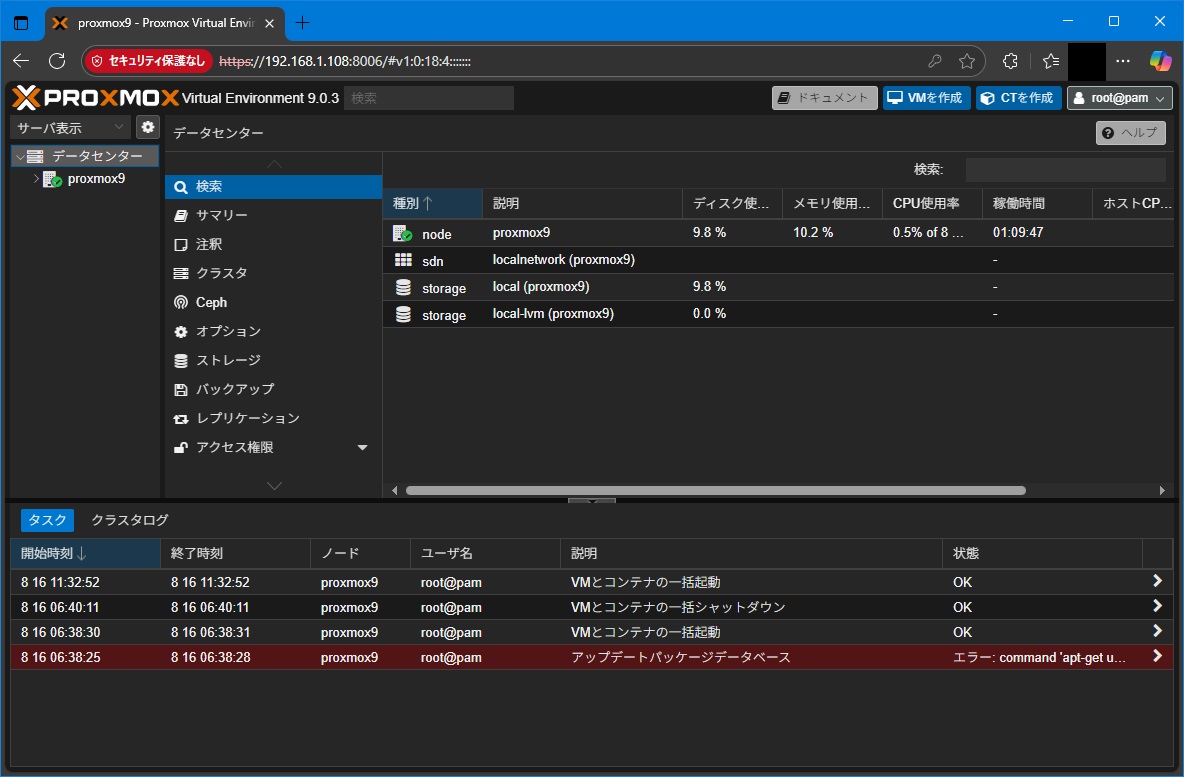Expand the failed update package task details
The height and width of the screenshot is (777, 1184).
[x=1157, y=656]
